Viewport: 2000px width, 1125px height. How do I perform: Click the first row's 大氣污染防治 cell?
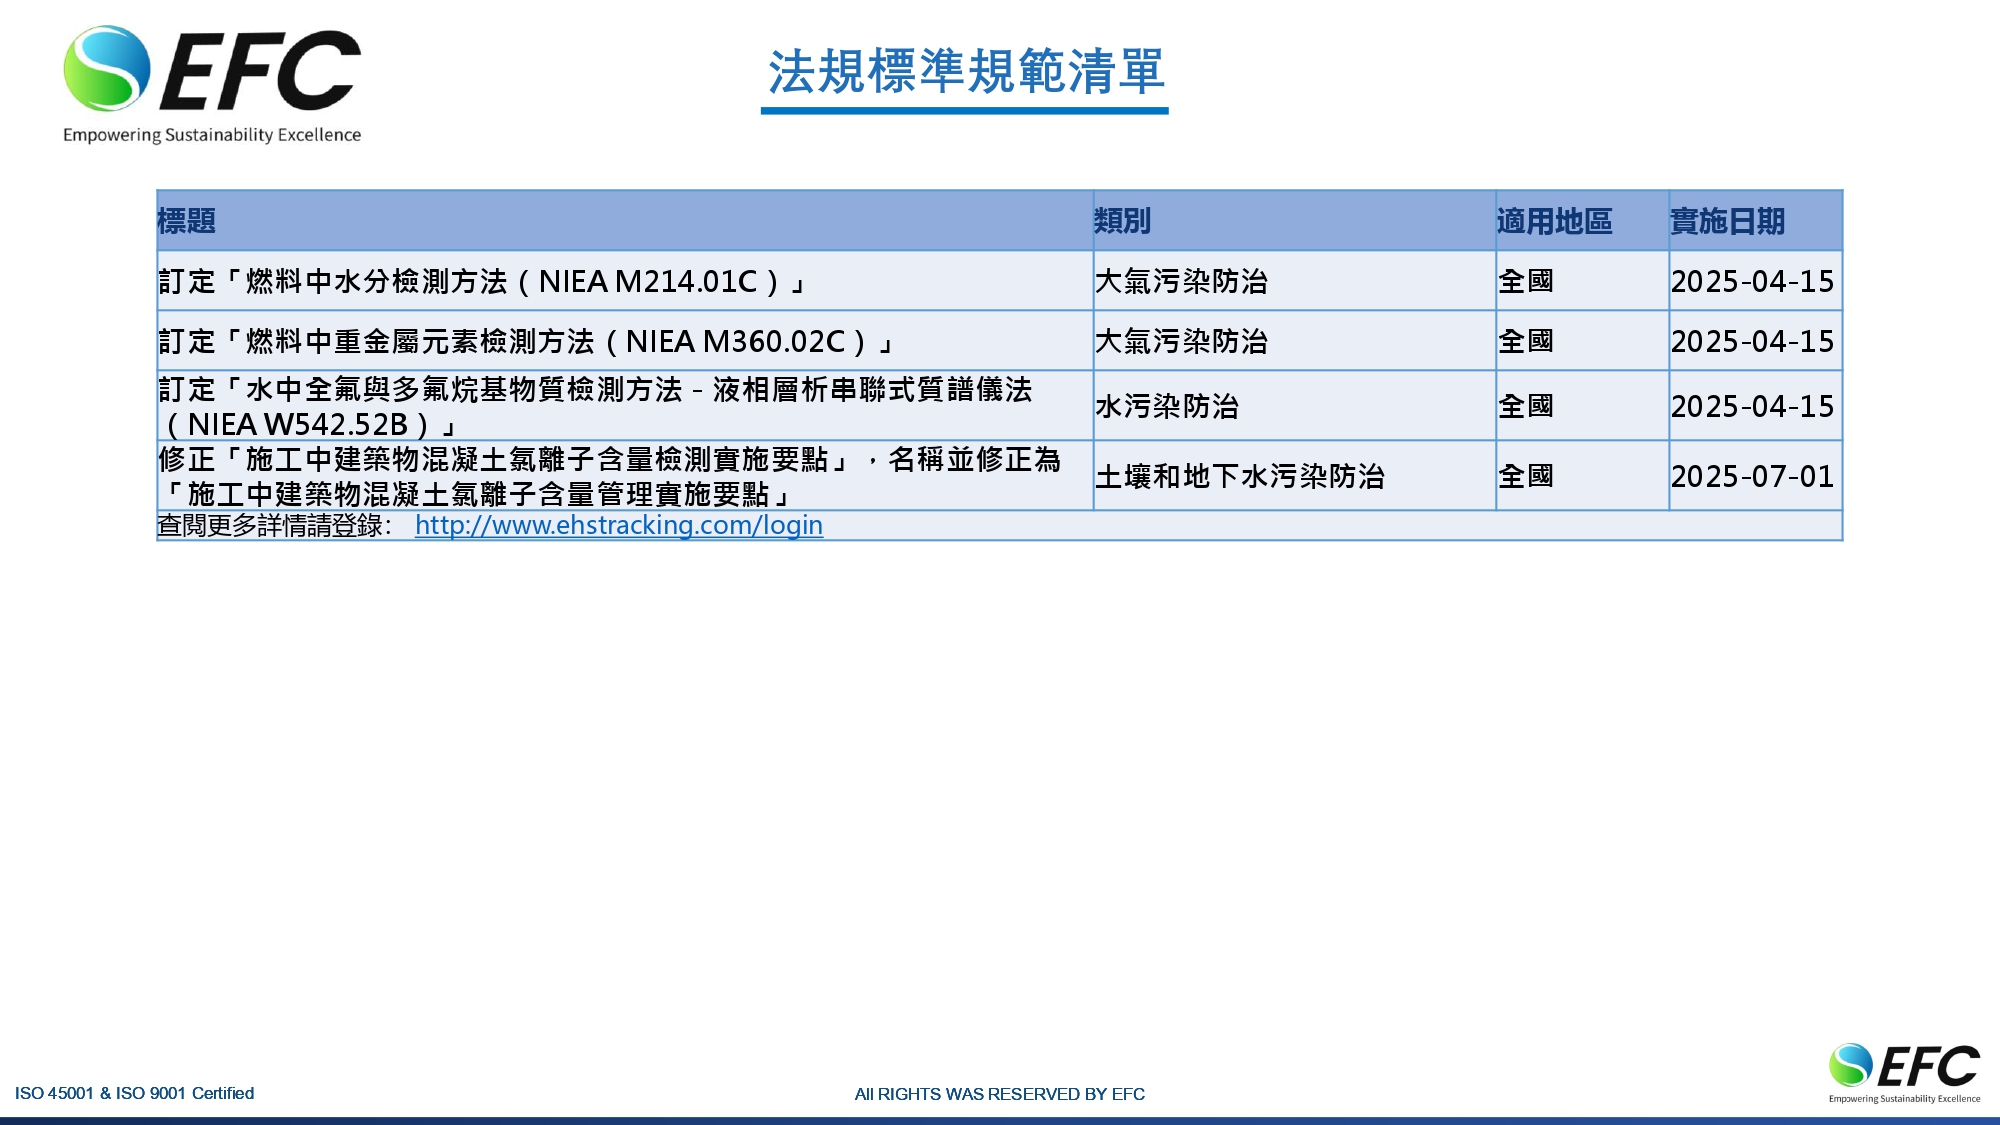click(x=1181, y=282)
